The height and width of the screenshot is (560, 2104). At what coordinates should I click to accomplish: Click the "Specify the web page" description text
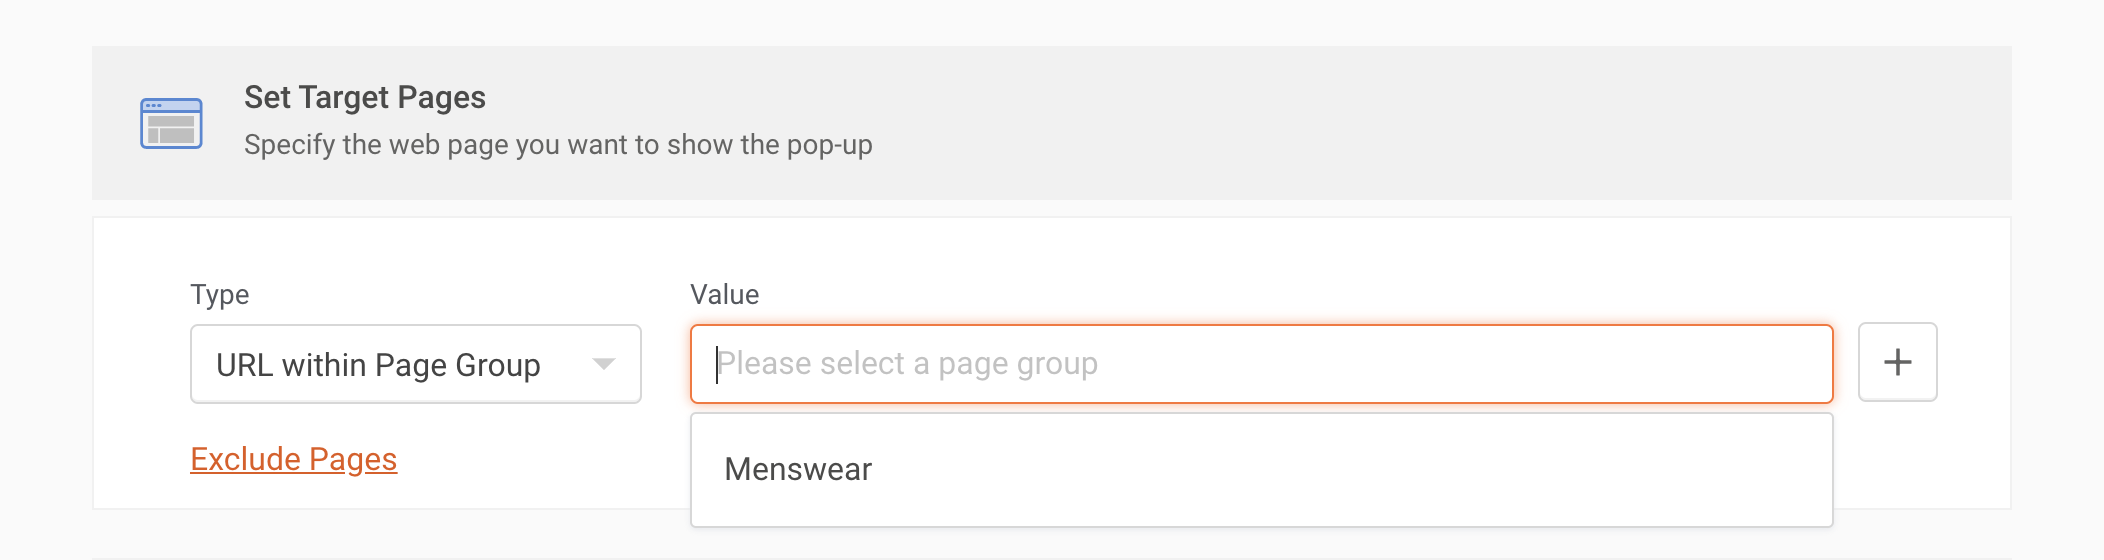[558, 145]
